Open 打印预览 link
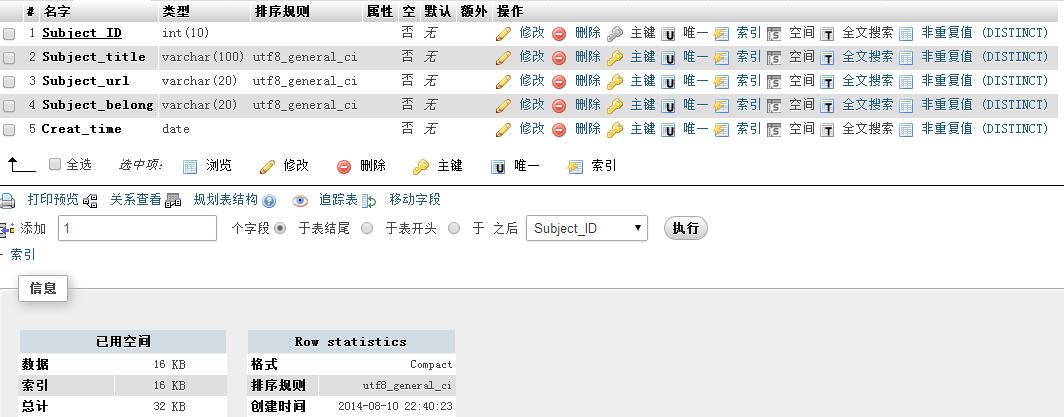This screenshot has height=417, width=1064. coord(53,199)
